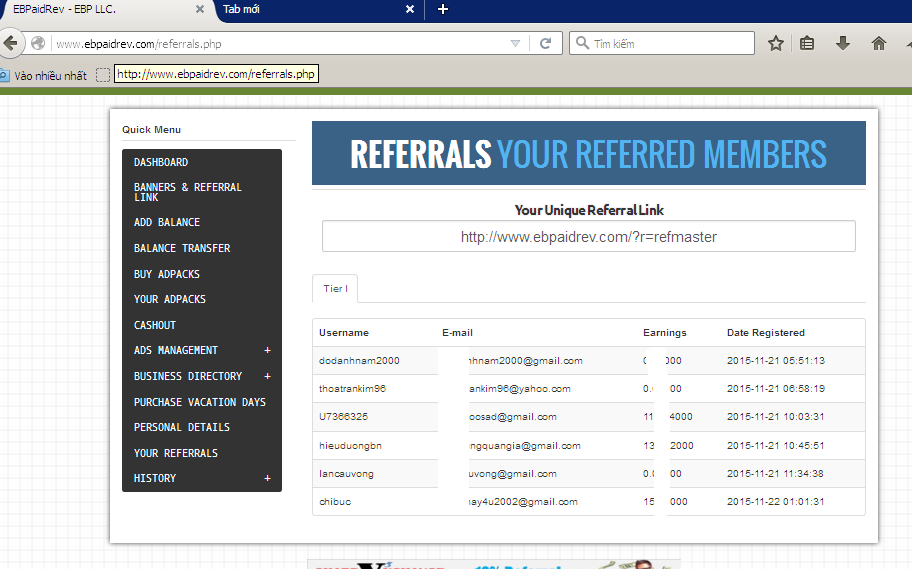This screenshot has width=912, height=569.
Task: Open Dashboard in Quick Menu
Action: coord(161,162)
